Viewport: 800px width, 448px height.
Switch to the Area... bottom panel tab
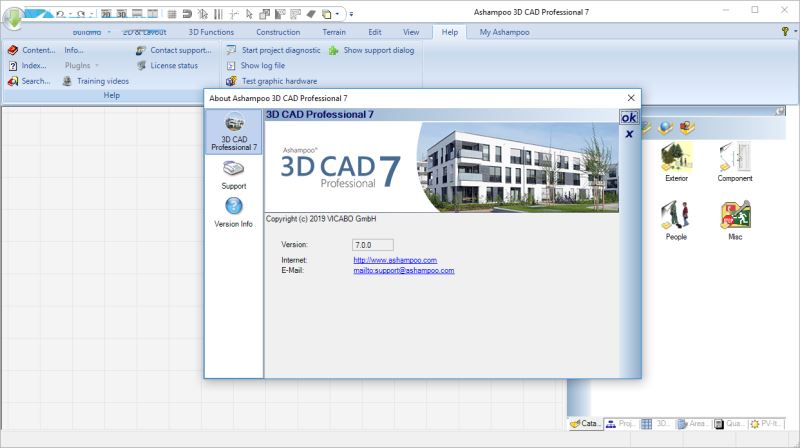click(x=693, y=424)
